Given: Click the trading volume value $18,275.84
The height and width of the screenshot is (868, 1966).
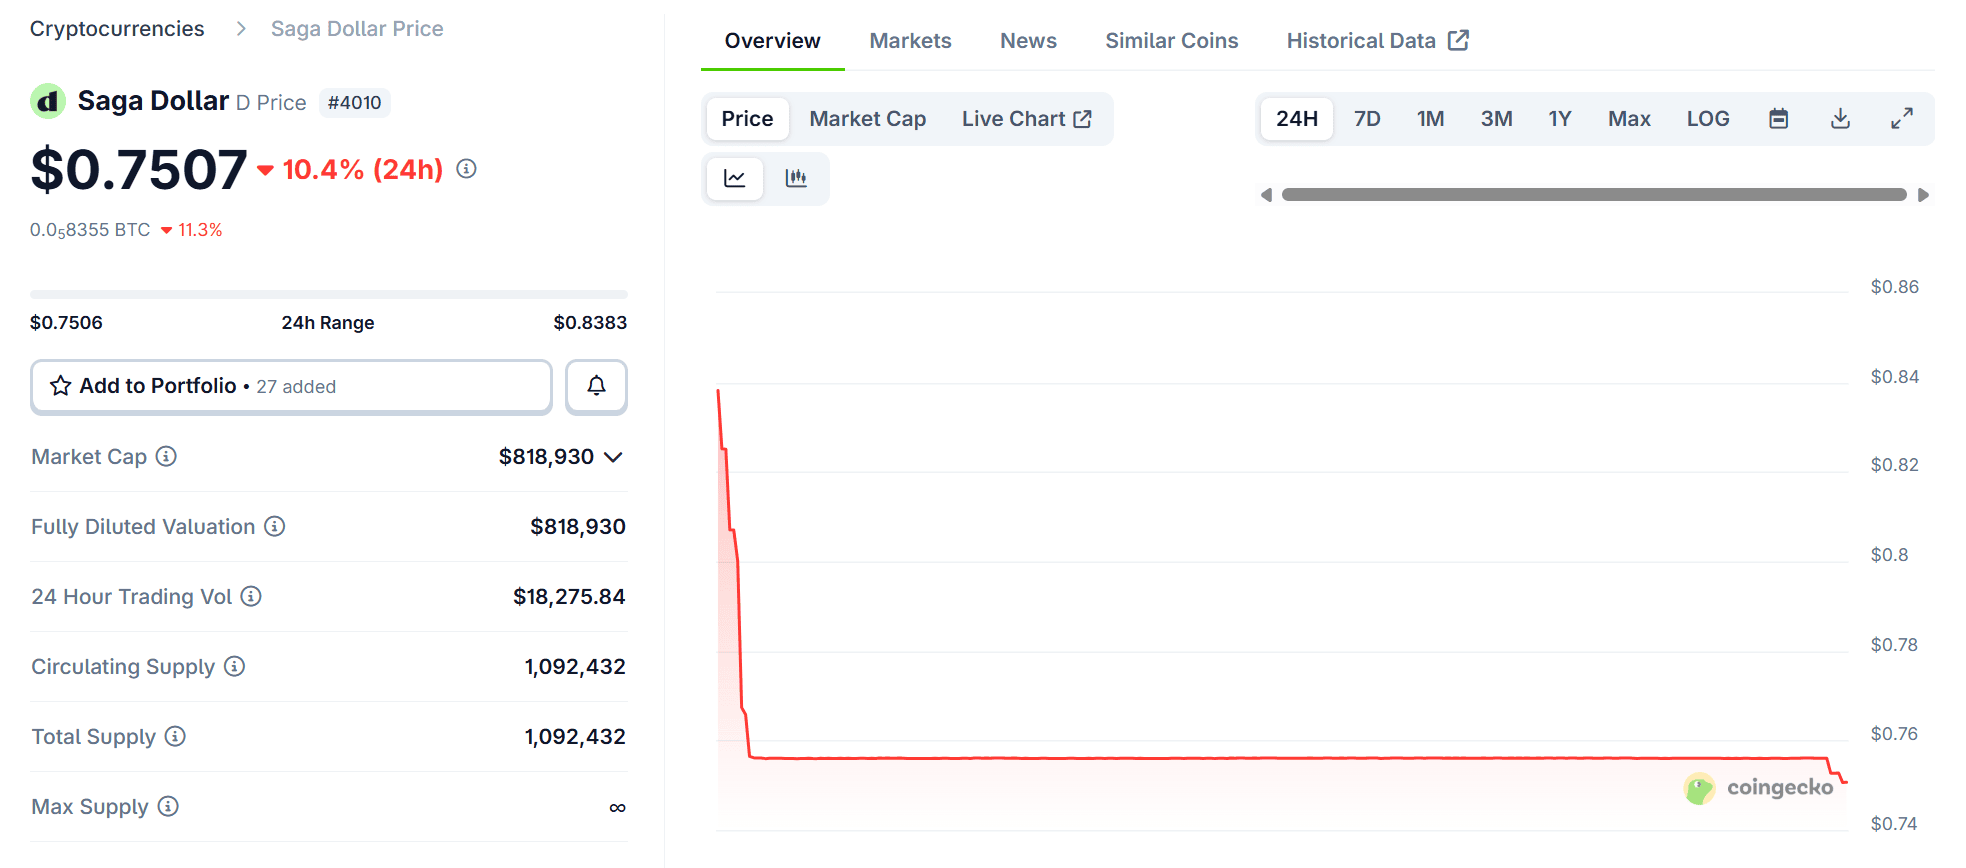Looking at the screenshot, I should point(569,597).
